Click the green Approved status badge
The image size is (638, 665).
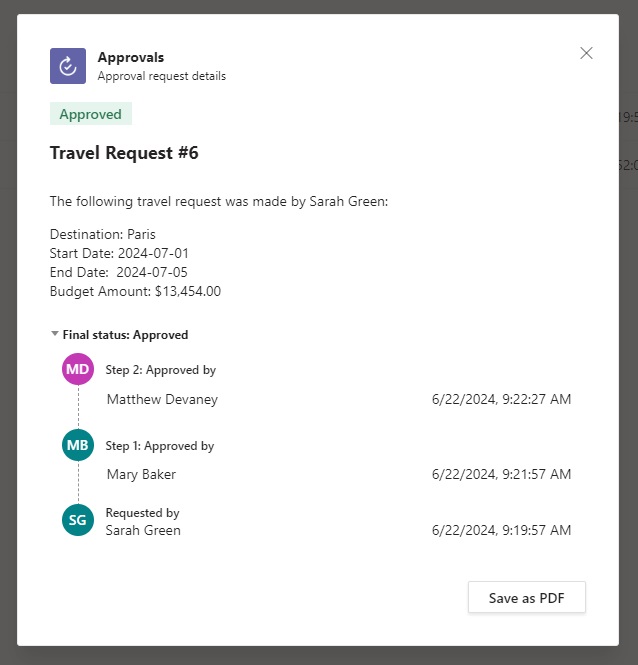(x=91, y=114)
